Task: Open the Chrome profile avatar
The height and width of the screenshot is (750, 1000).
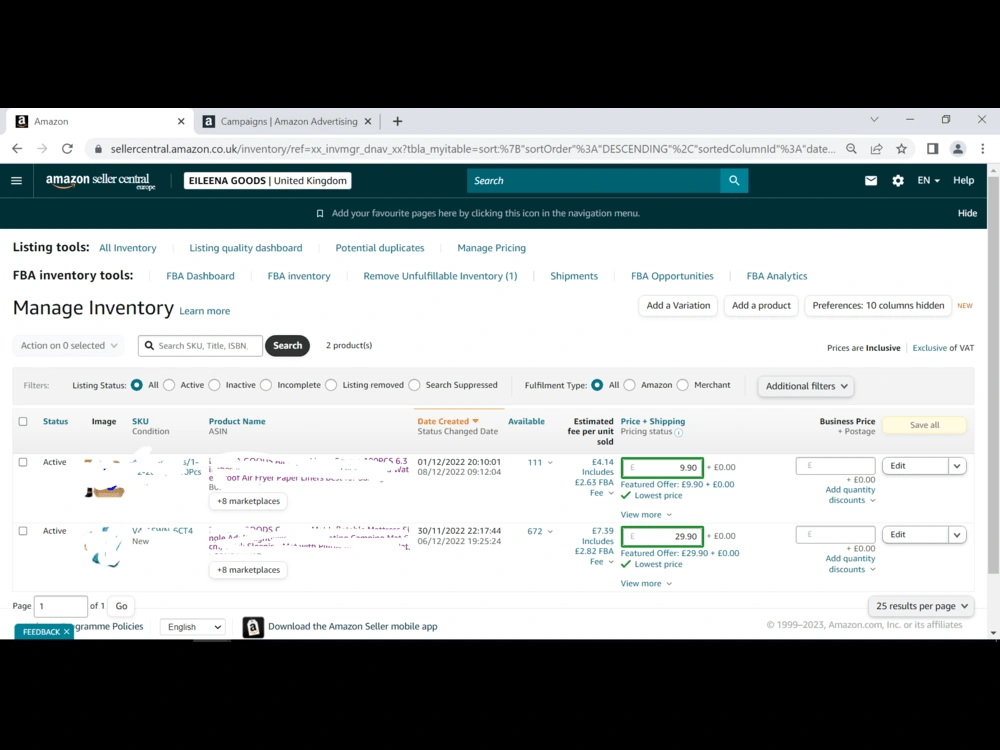Action: pyautogui.click(x=957, y=149)
